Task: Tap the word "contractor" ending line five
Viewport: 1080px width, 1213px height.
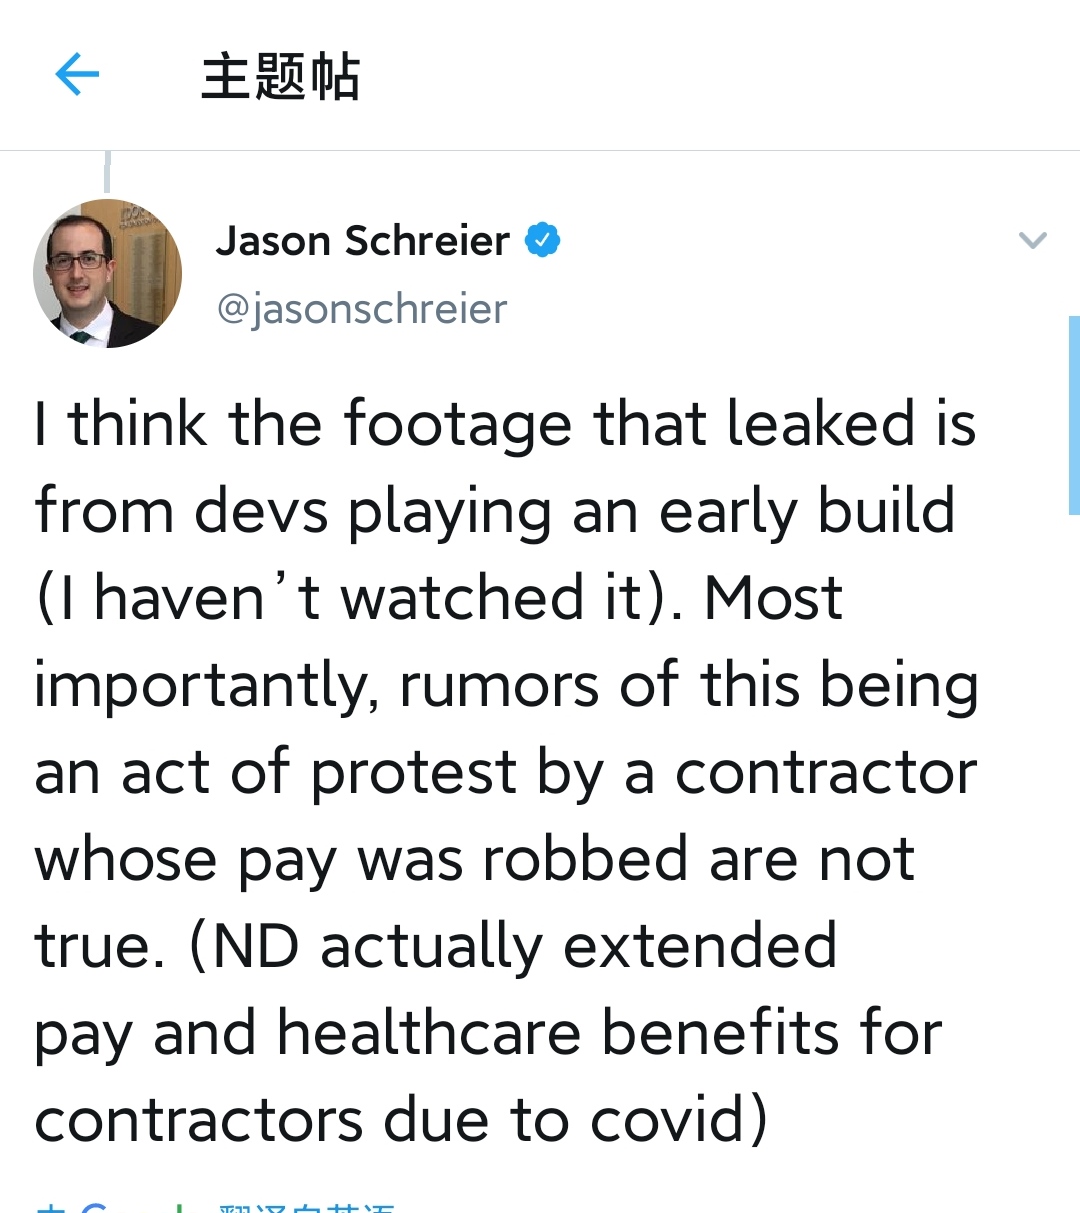Action: pyautogui.click(x=826, y=773)
